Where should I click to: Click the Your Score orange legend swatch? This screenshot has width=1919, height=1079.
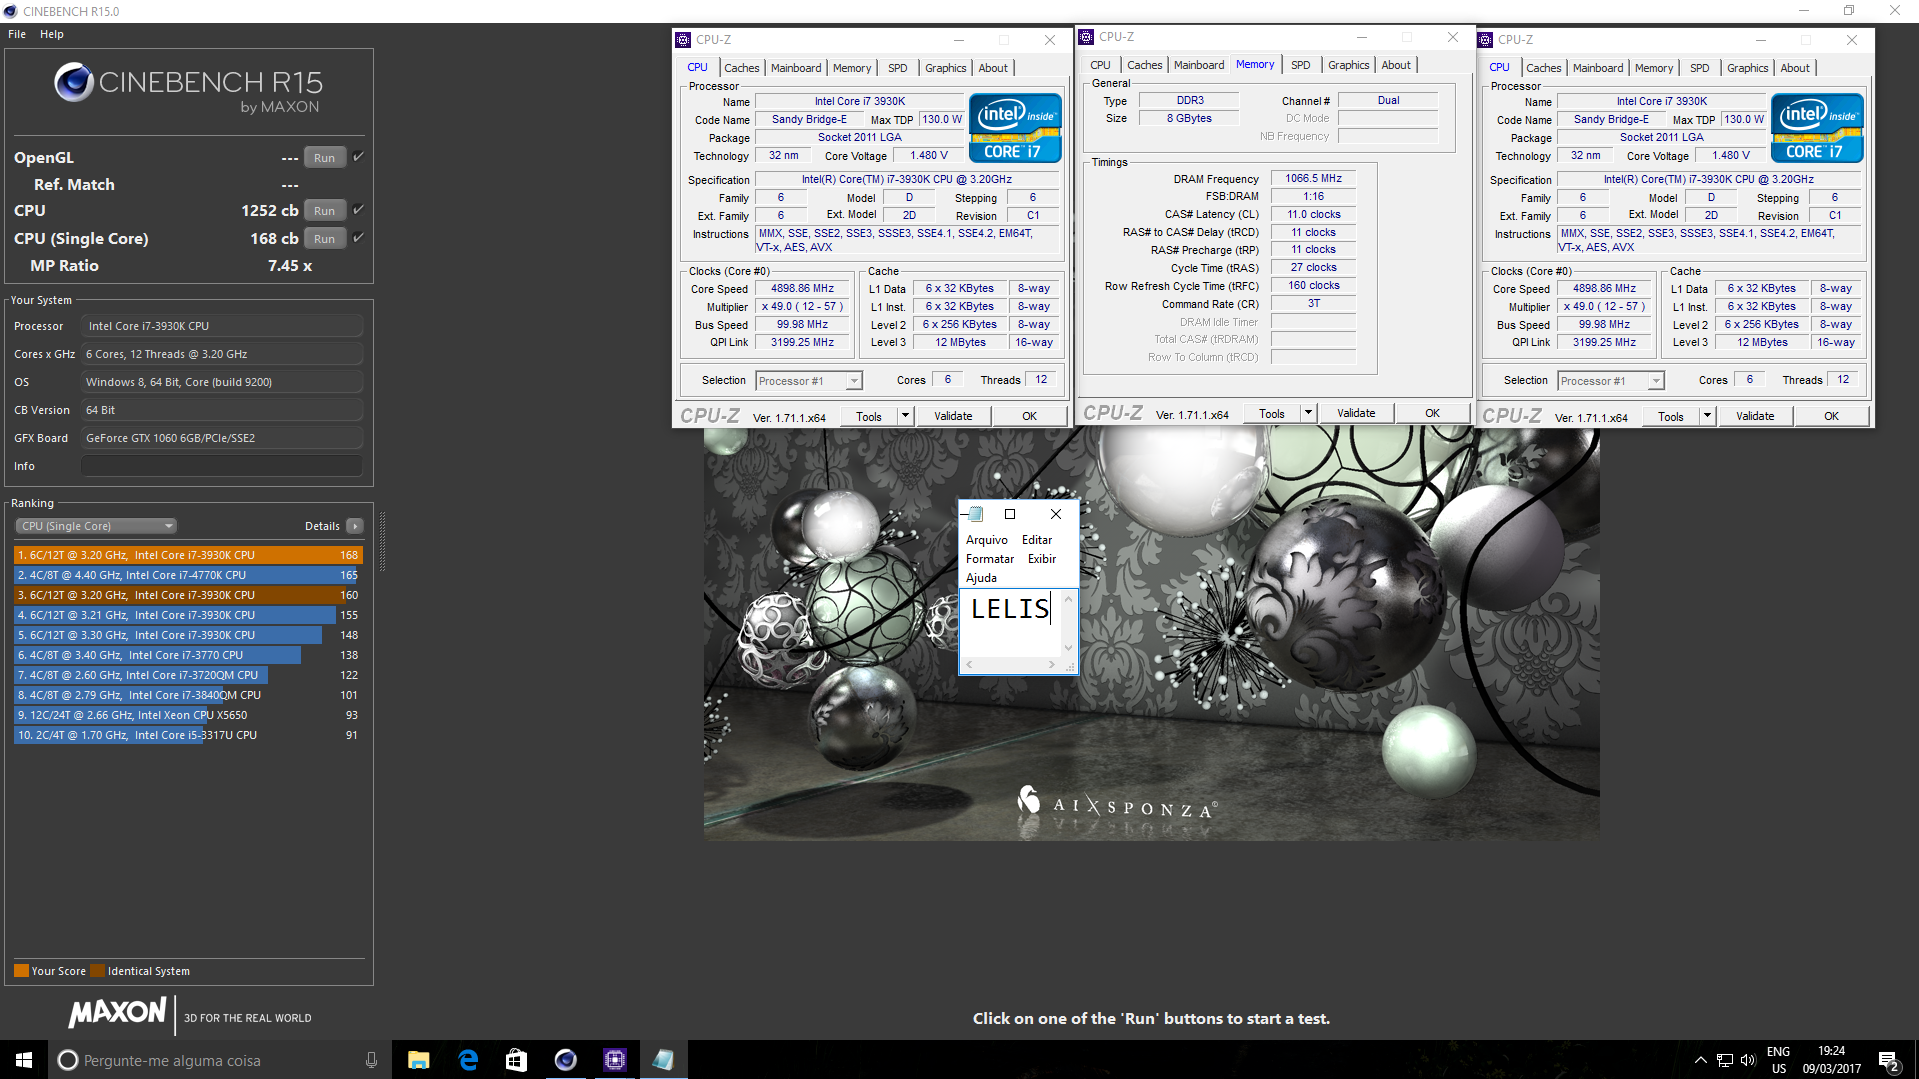click(21, 971)
